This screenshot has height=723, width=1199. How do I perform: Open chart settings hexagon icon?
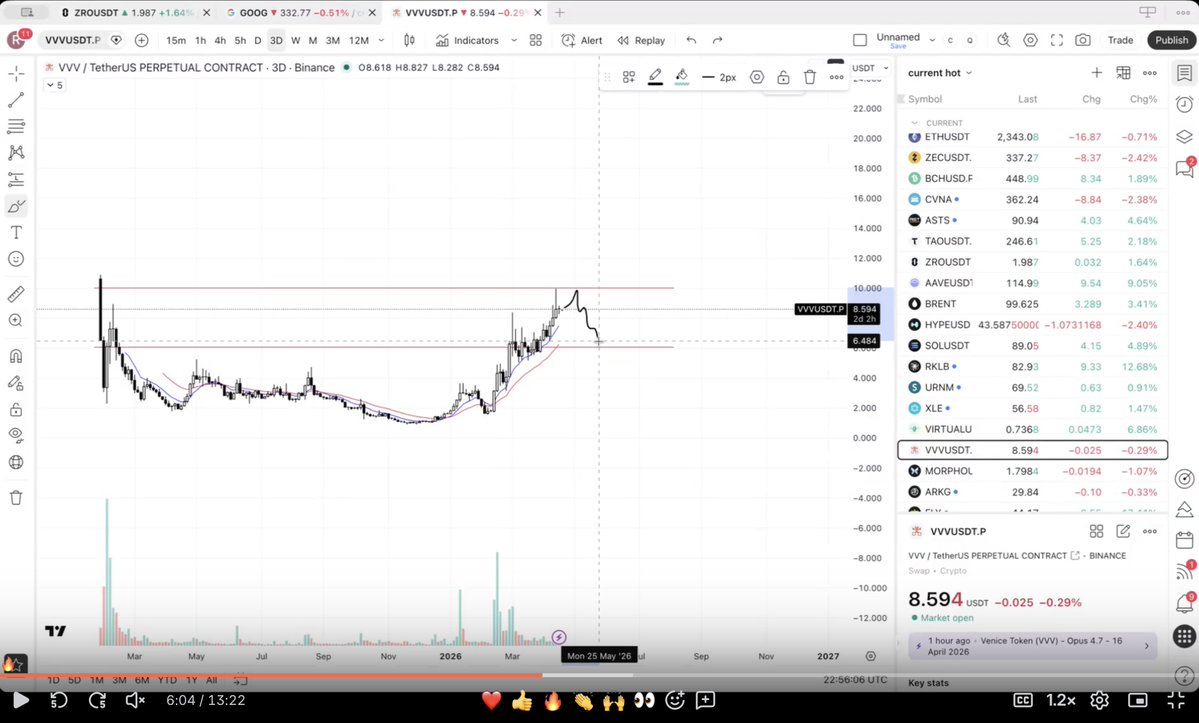pos(1031,40)
